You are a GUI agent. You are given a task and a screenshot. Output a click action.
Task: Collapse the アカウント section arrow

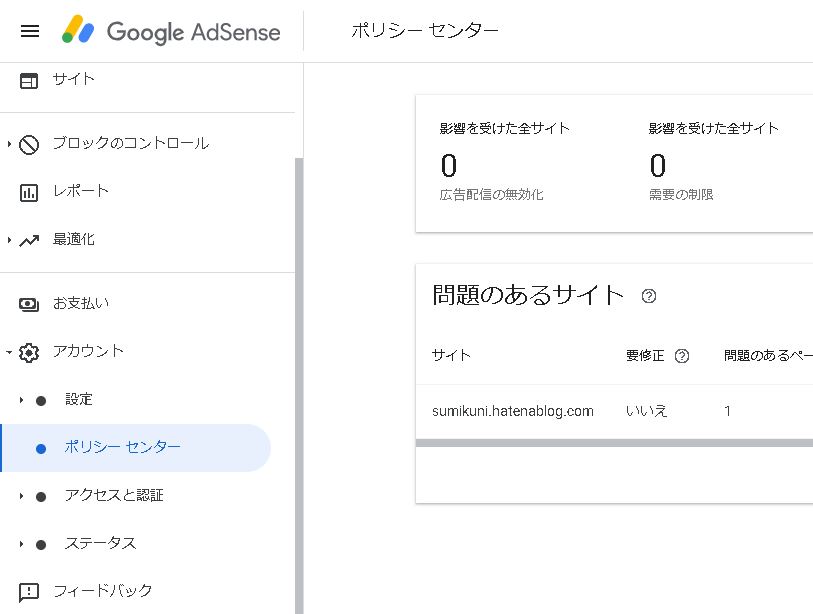(x=9, y=352)
